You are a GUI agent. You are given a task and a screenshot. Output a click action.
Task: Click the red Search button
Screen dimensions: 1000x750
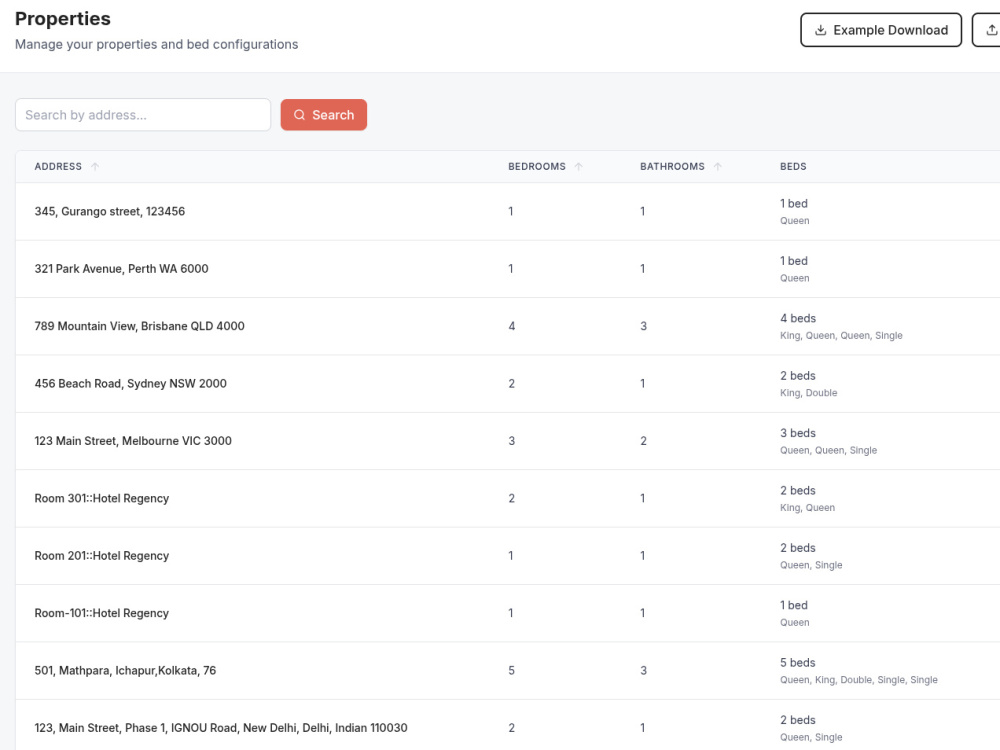pos(323,115)
